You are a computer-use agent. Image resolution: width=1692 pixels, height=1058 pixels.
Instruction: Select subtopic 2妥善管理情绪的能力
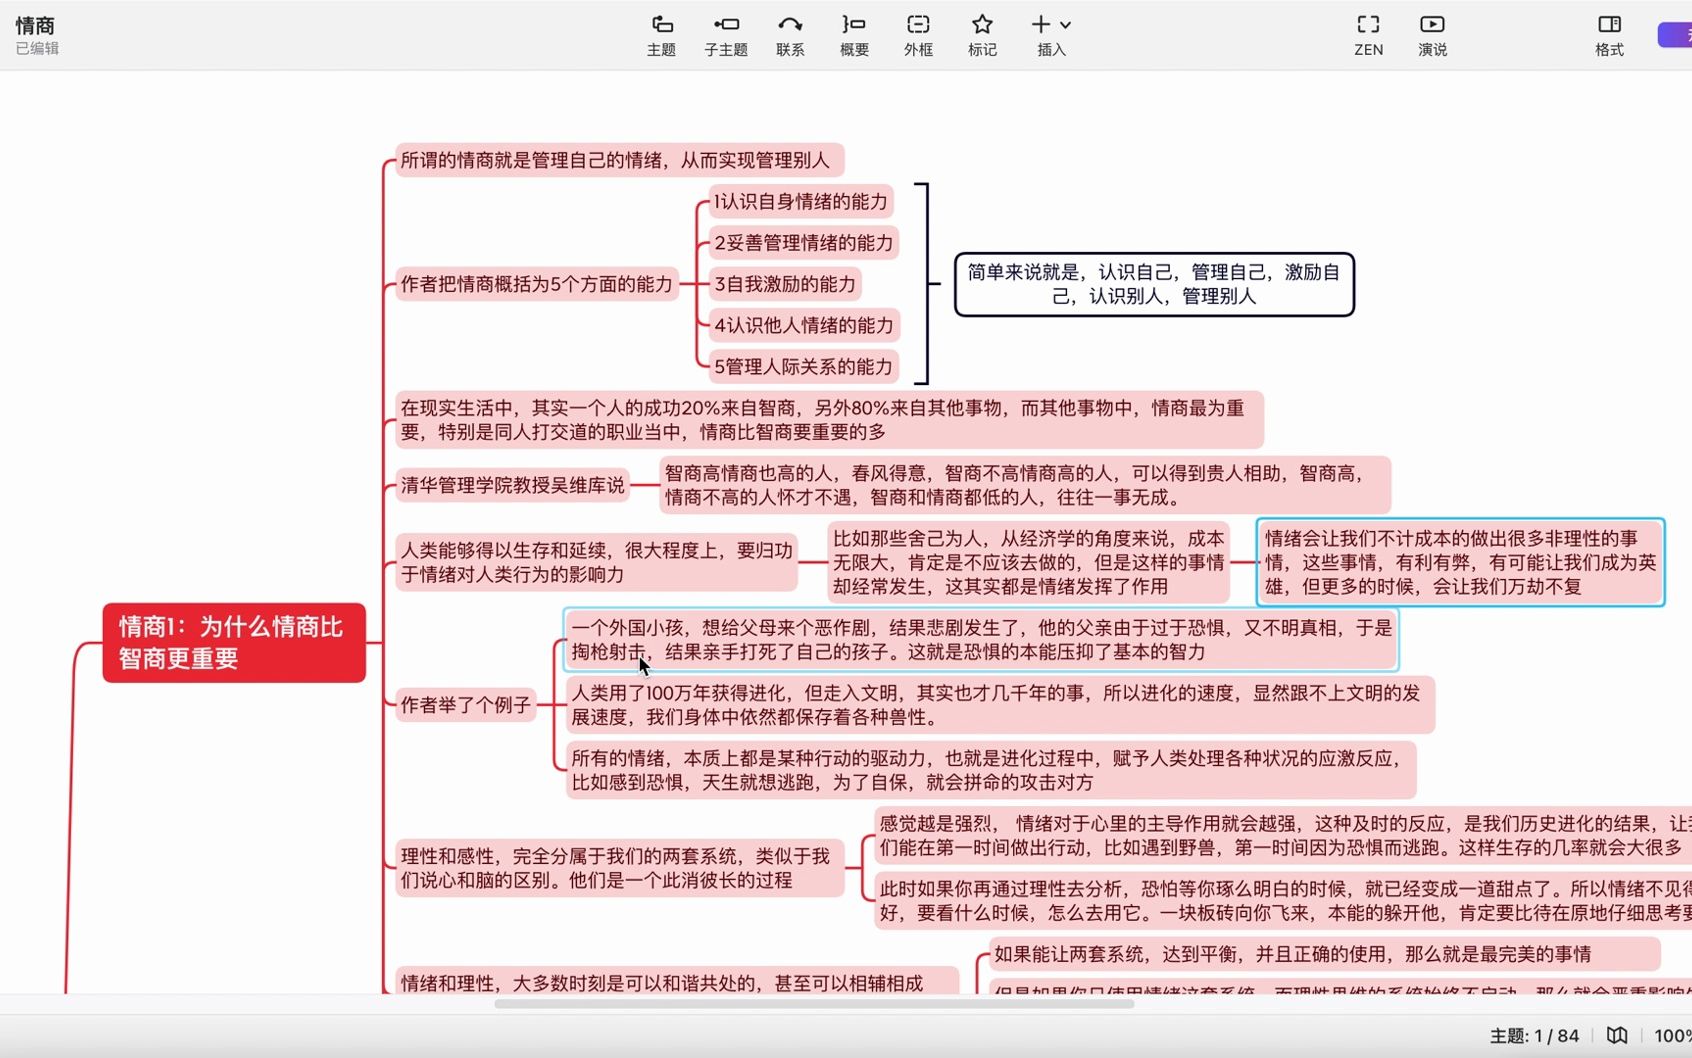pyautogui.click(x=804, y=243)
